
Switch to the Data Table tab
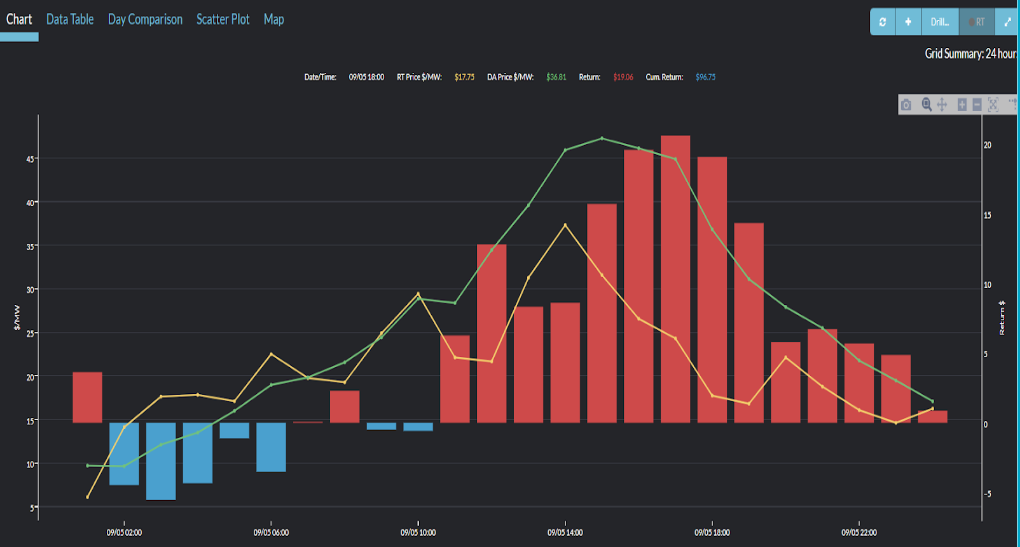70,19
